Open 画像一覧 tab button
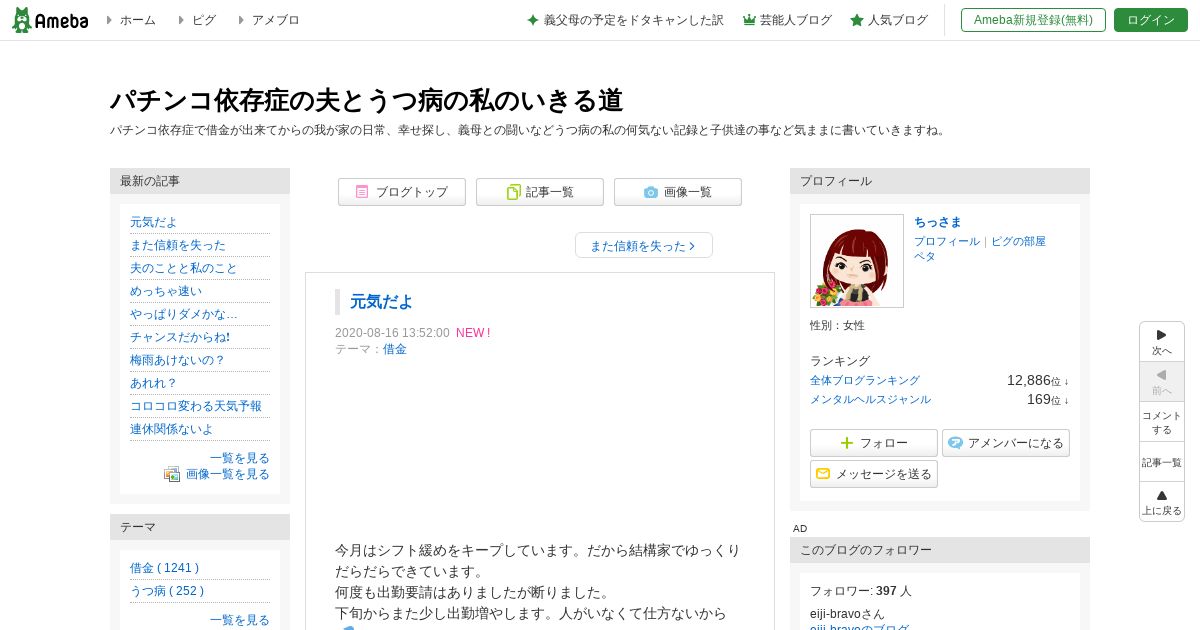Viewport: 1200px width, 630px height. 678,192
